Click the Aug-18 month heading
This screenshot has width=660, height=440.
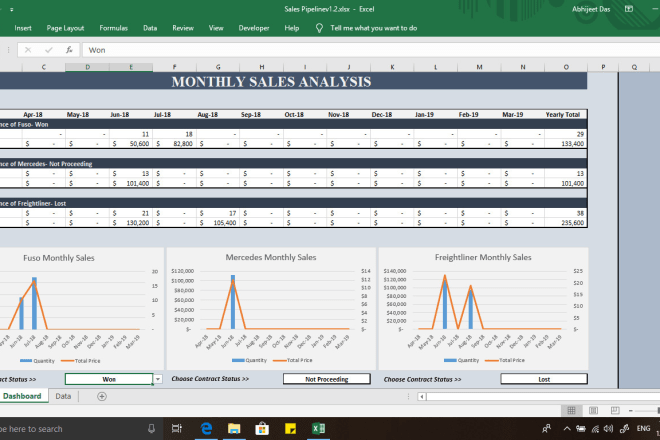coord(208,115)
